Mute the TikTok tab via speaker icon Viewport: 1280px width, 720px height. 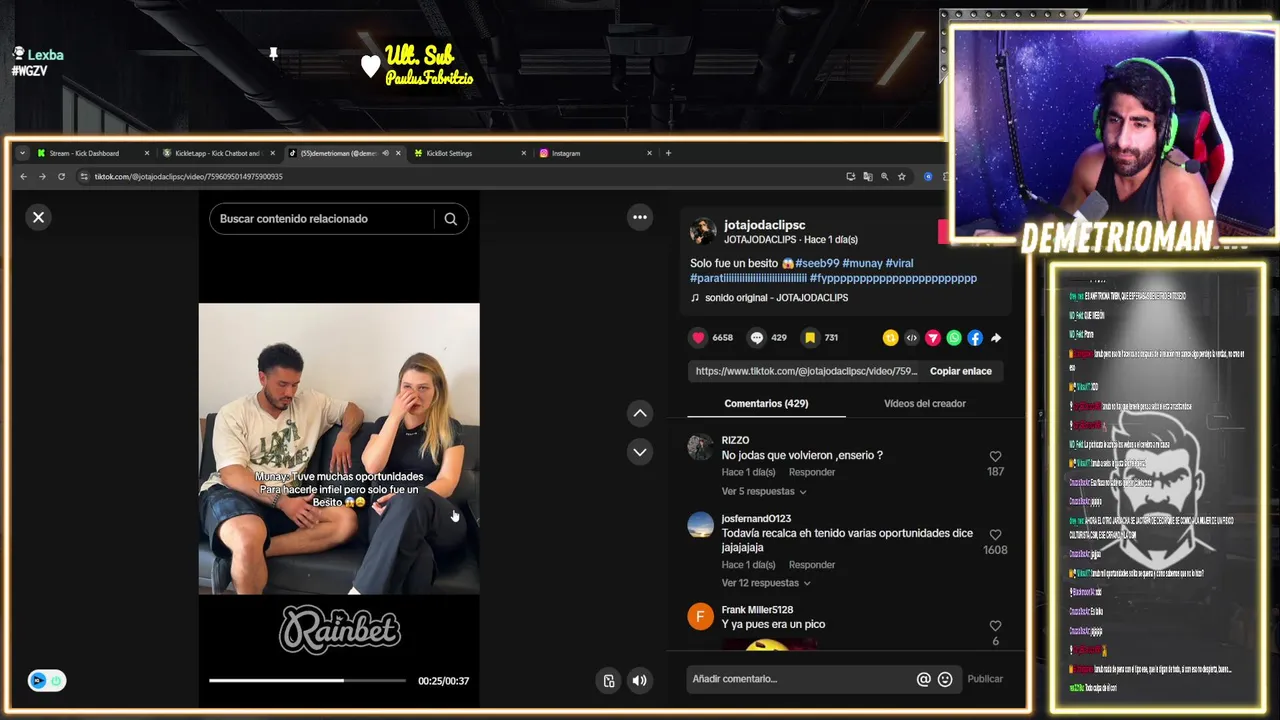(x=385, y=153)
